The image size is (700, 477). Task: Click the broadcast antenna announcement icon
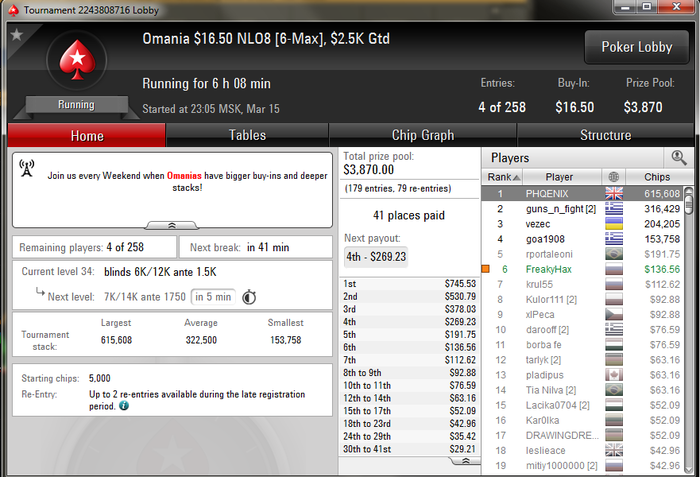[27, 168]
